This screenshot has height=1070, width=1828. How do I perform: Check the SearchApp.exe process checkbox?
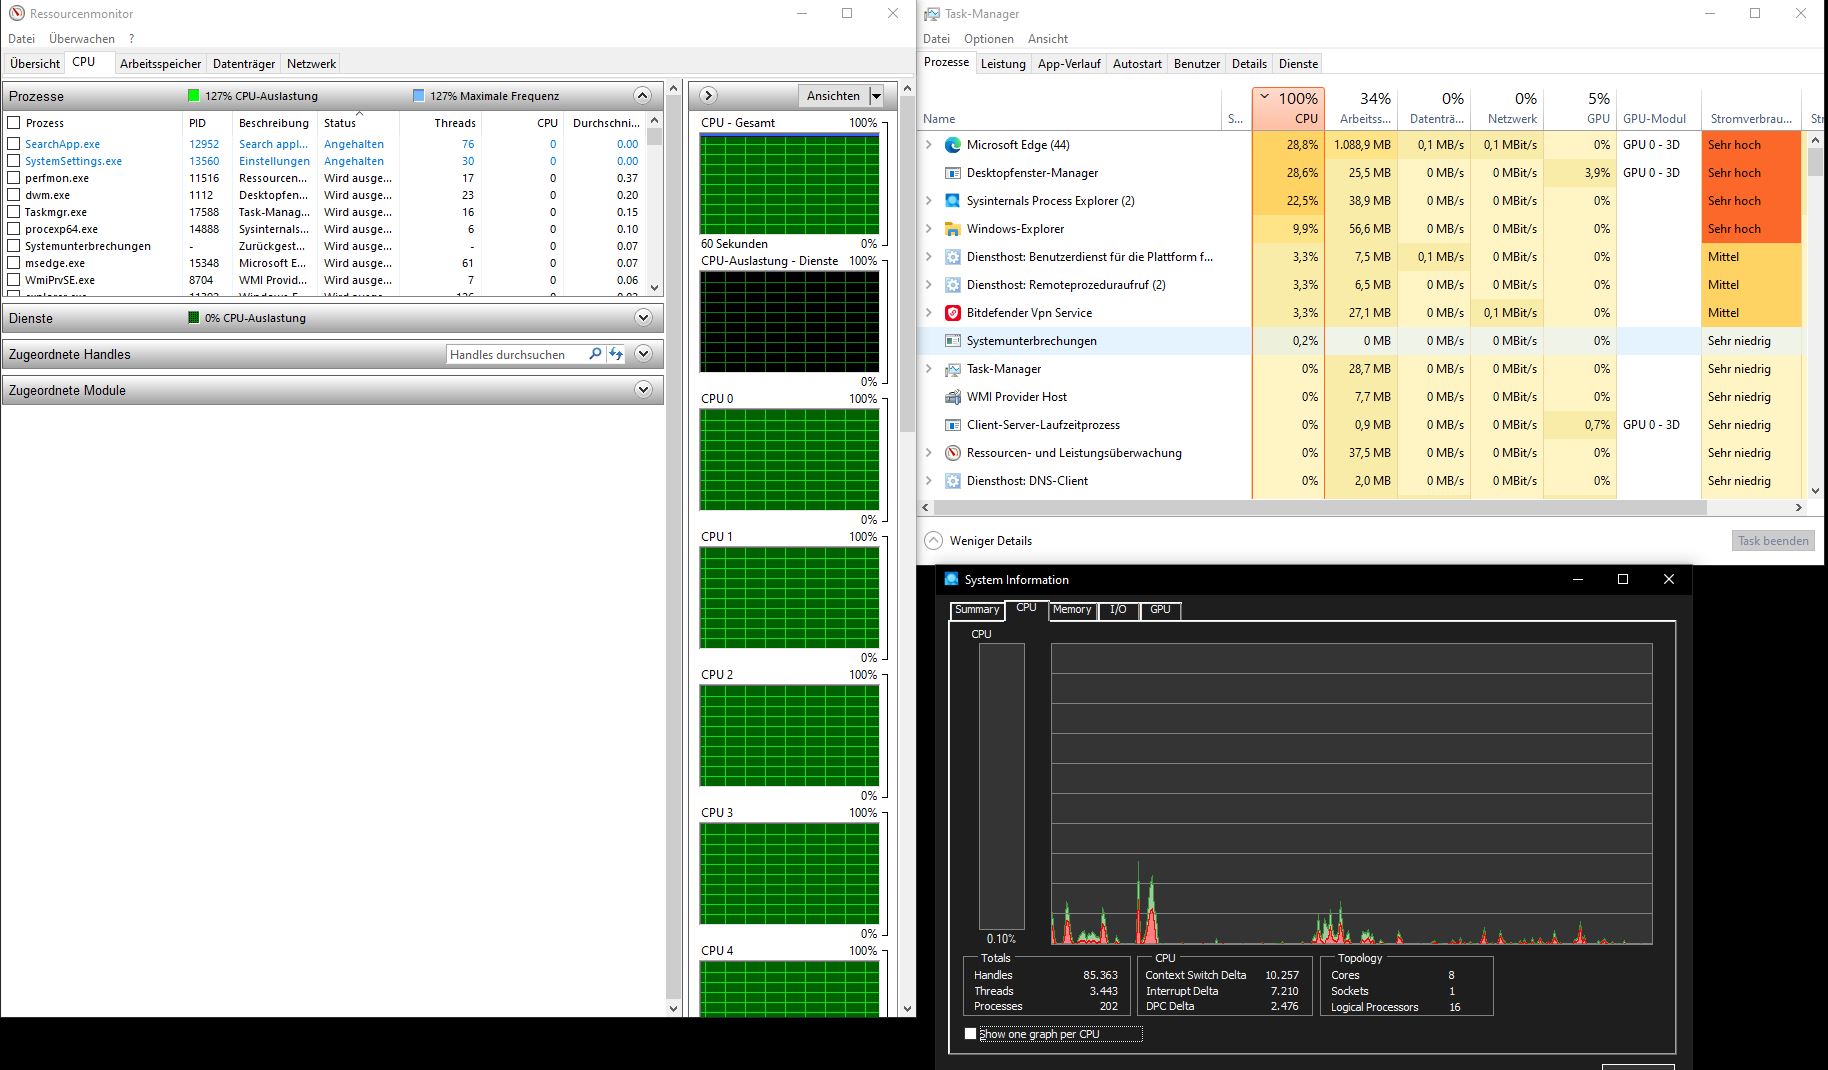[14, 144]
